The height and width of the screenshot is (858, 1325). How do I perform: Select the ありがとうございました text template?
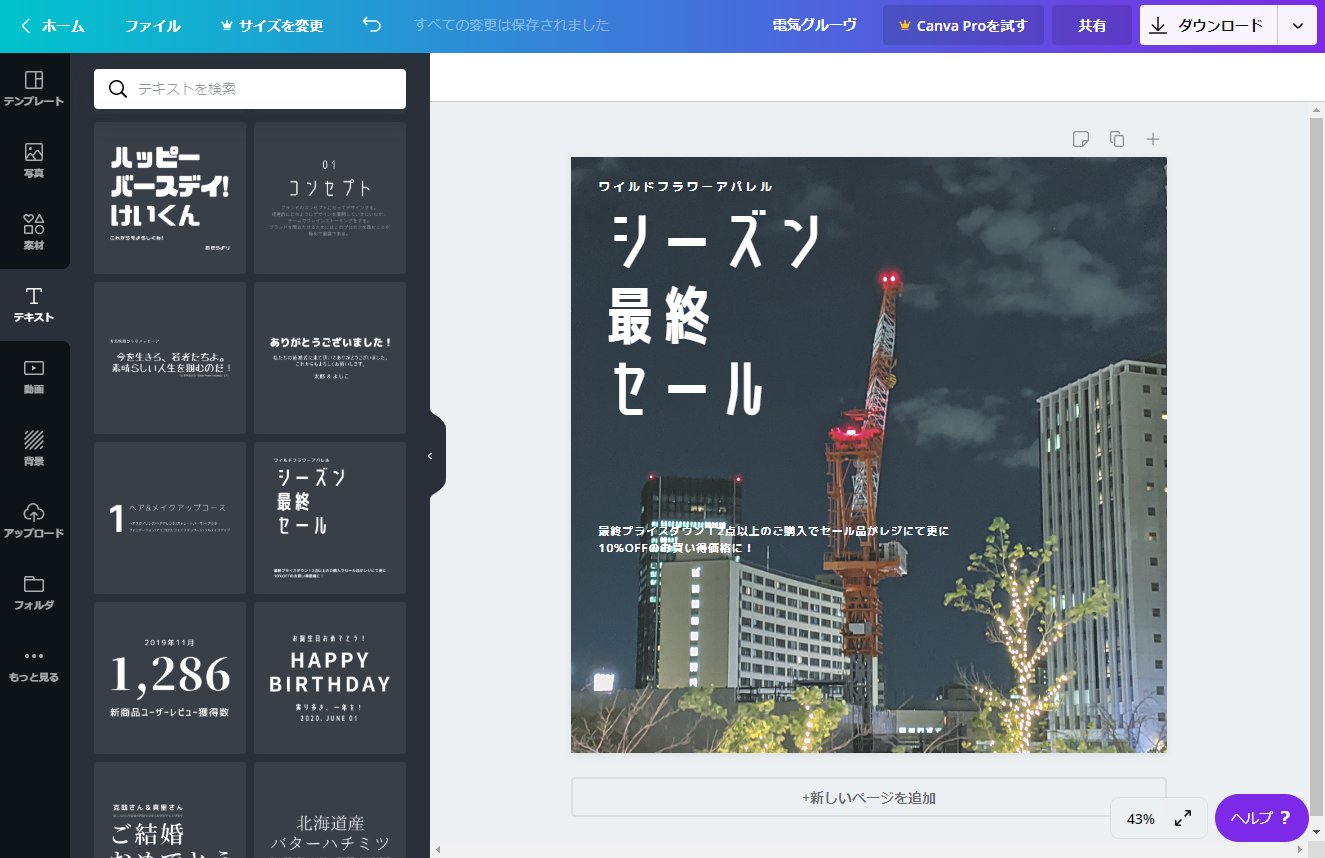coord(330,358)
